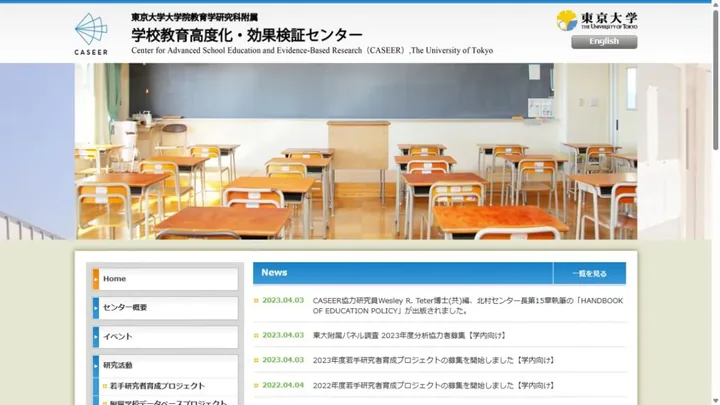Click the News heading text
The image size is (720, 405).
pyautogui.click(x=274, y=273)
